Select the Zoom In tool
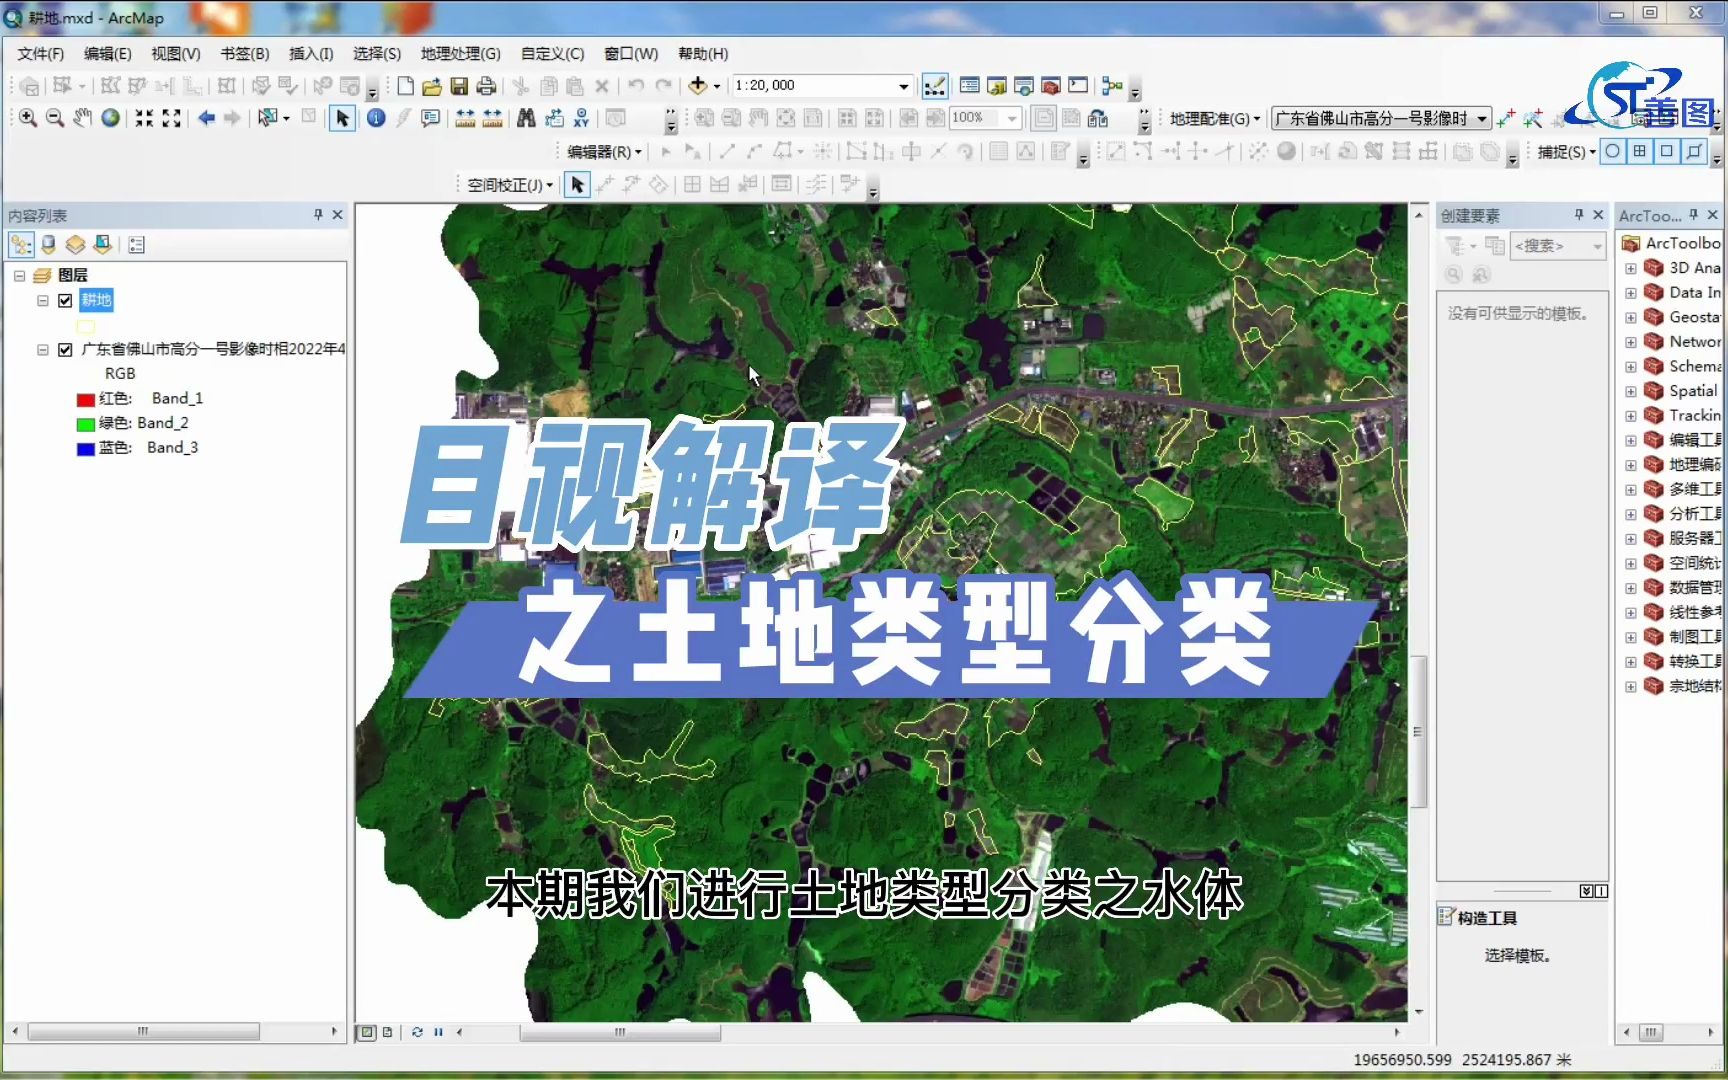Viewport: 1728px width, 1080px height. click(28, 118)
